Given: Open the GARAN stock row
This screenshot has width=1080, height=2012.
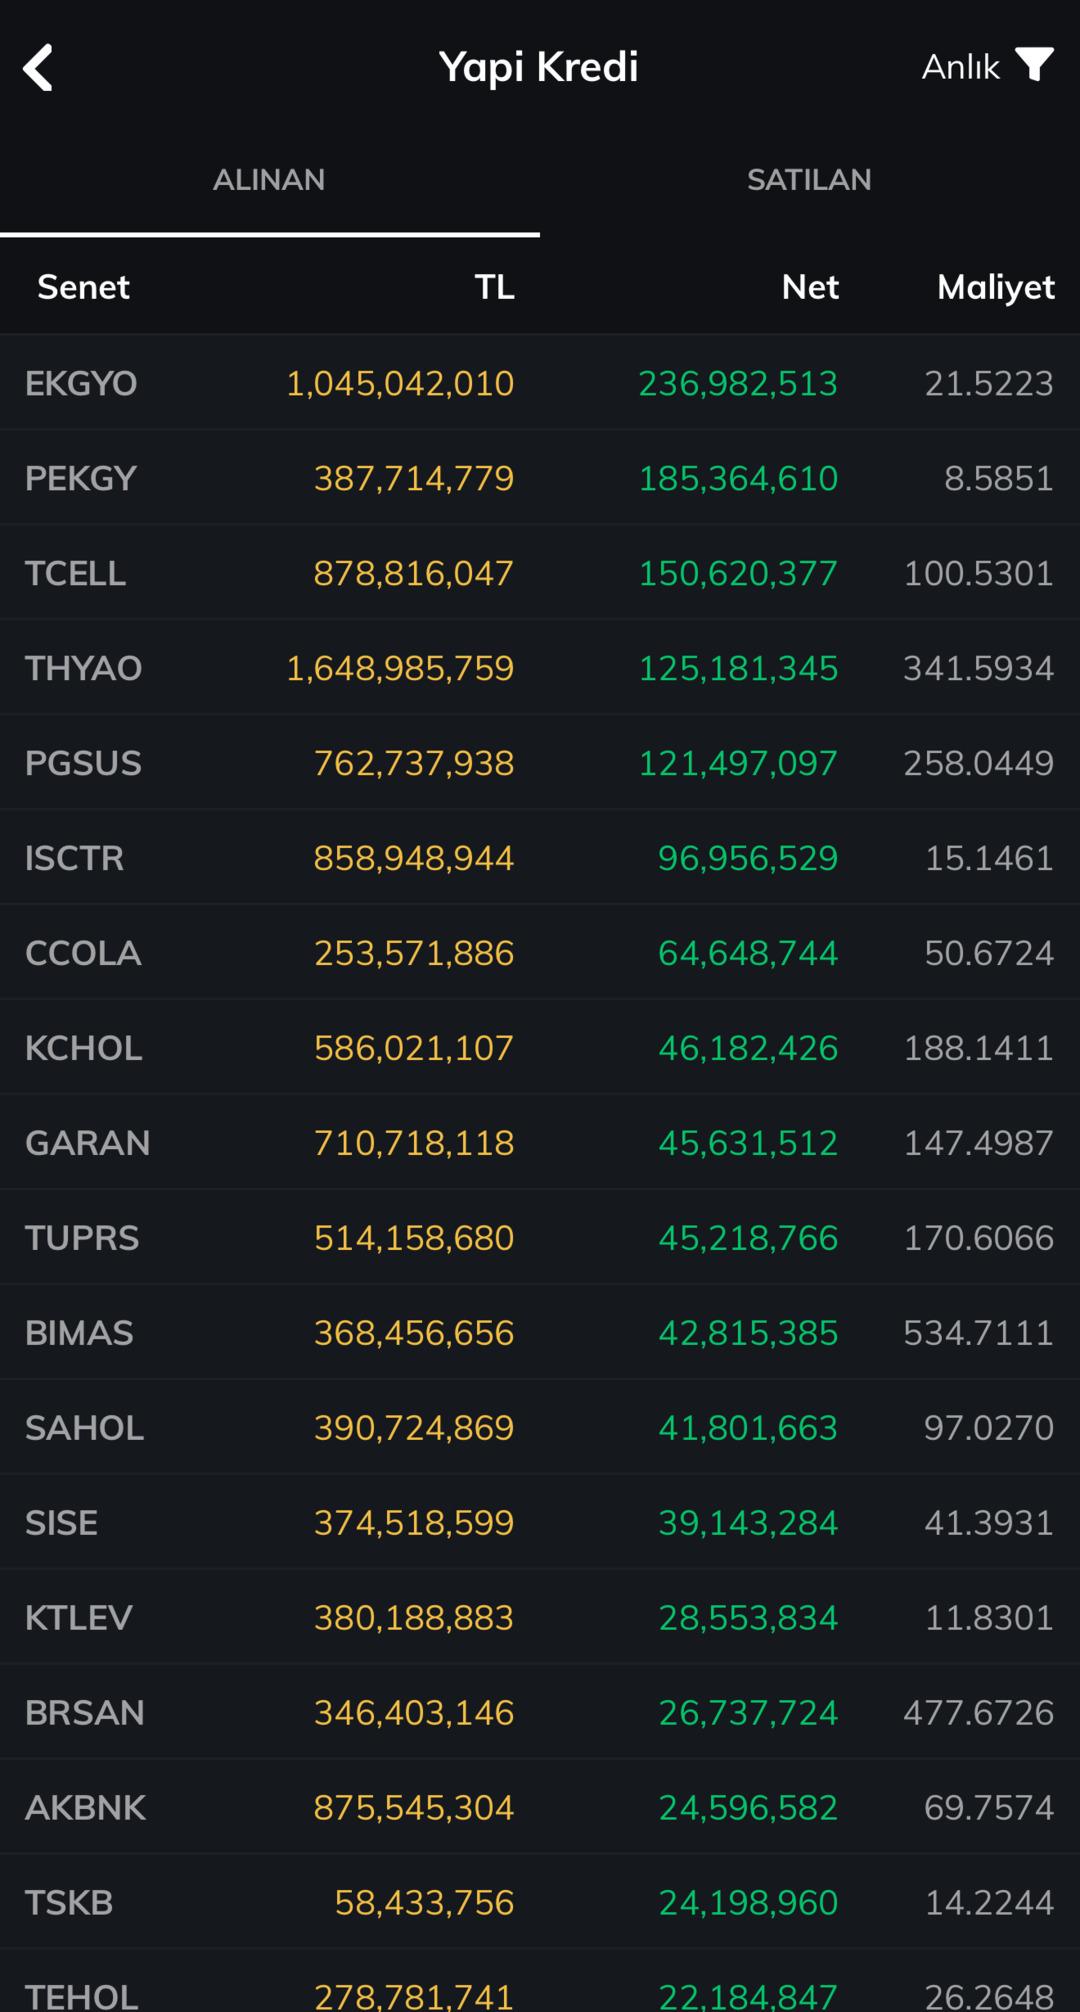Looking at the screenshot, I should click(x=540, y=1143).
